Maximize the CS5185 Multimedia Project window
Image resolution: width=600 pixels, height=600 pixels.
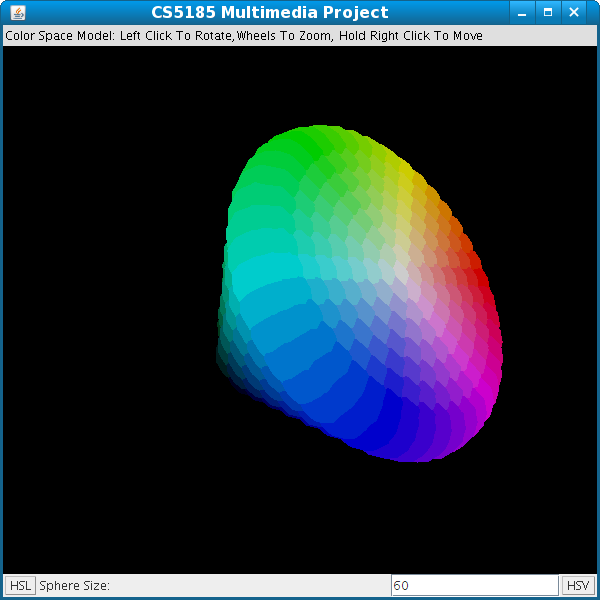coord(547,13)
